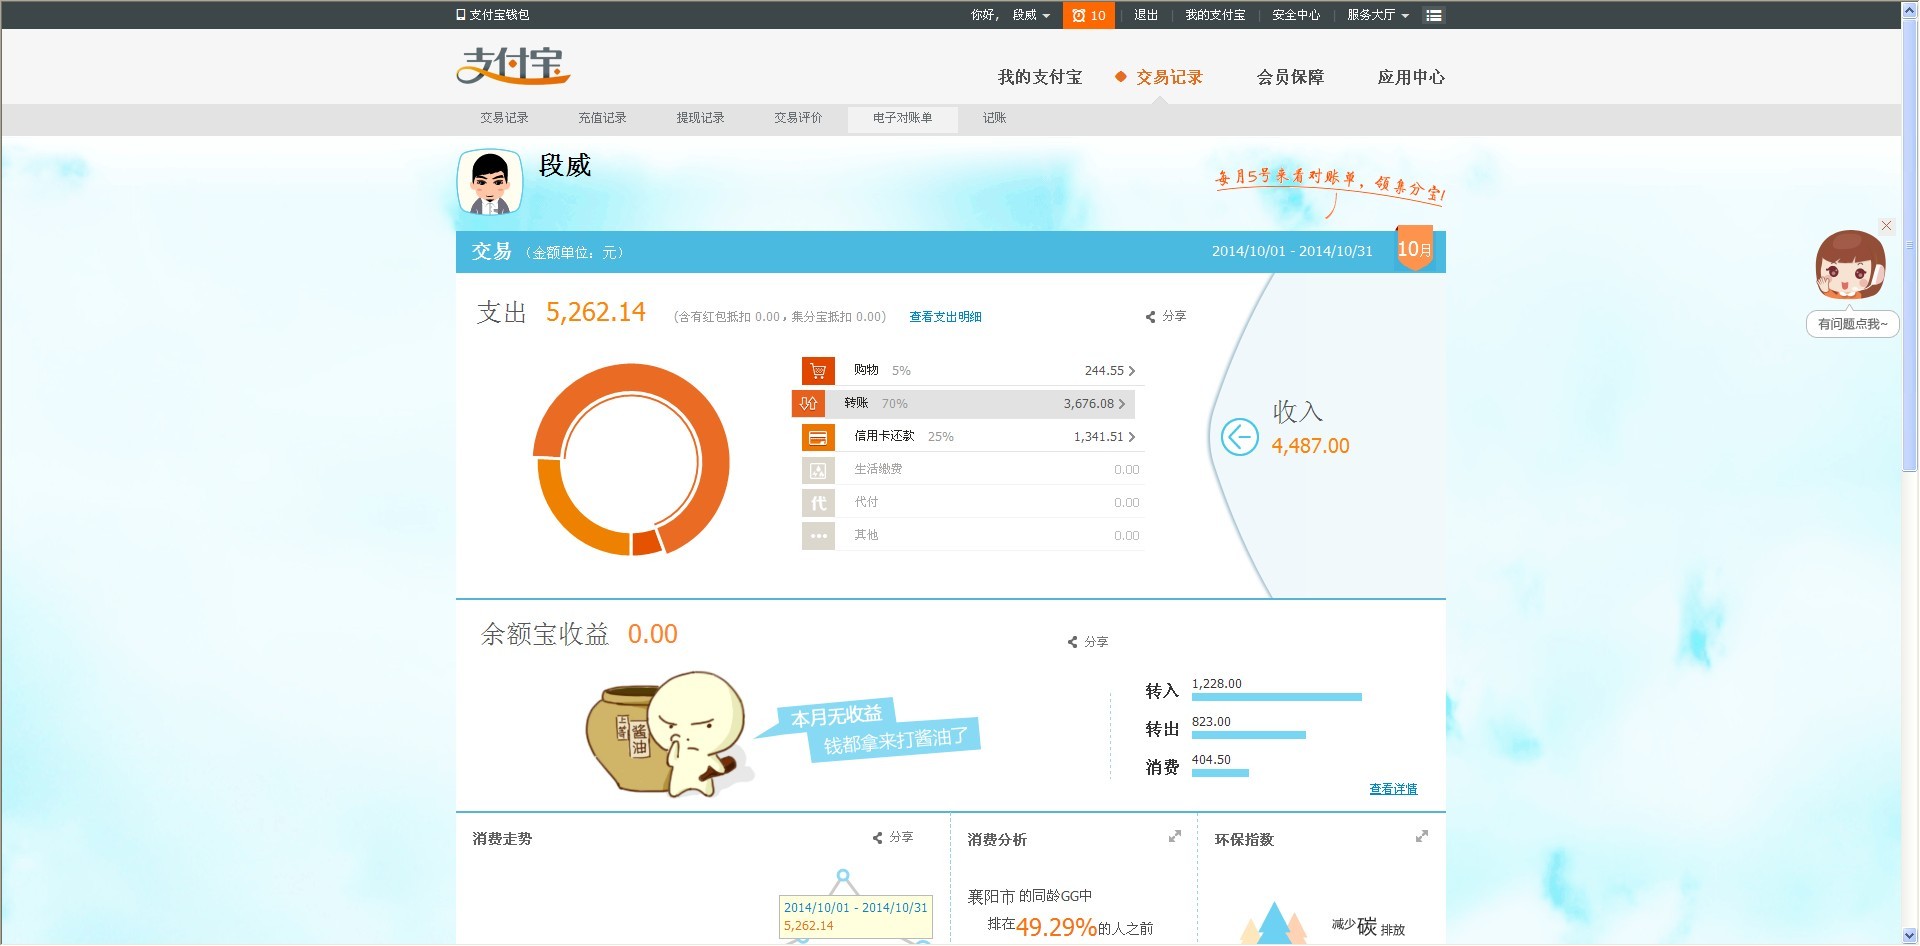Click the 段威 profile avatar
1920x946 pixels.
(x=490, y=182)
